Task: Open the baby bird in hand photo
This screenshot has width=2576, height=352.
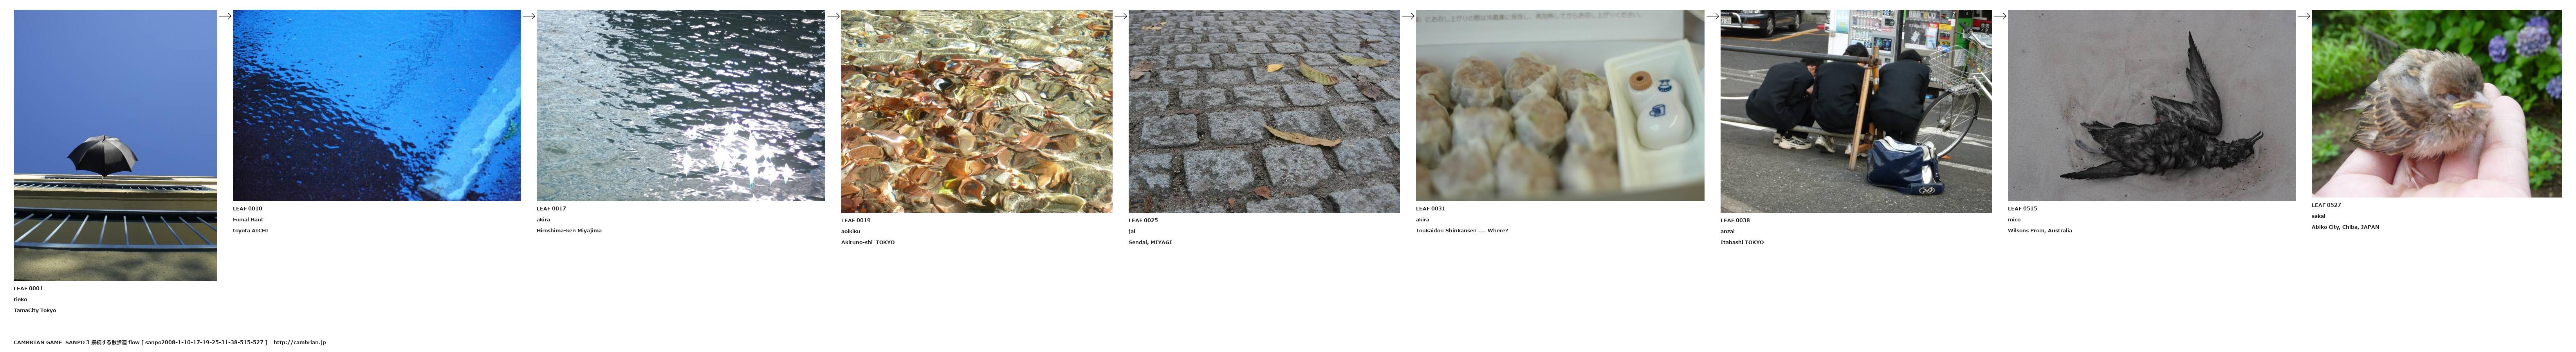Action: [2437, 103]
